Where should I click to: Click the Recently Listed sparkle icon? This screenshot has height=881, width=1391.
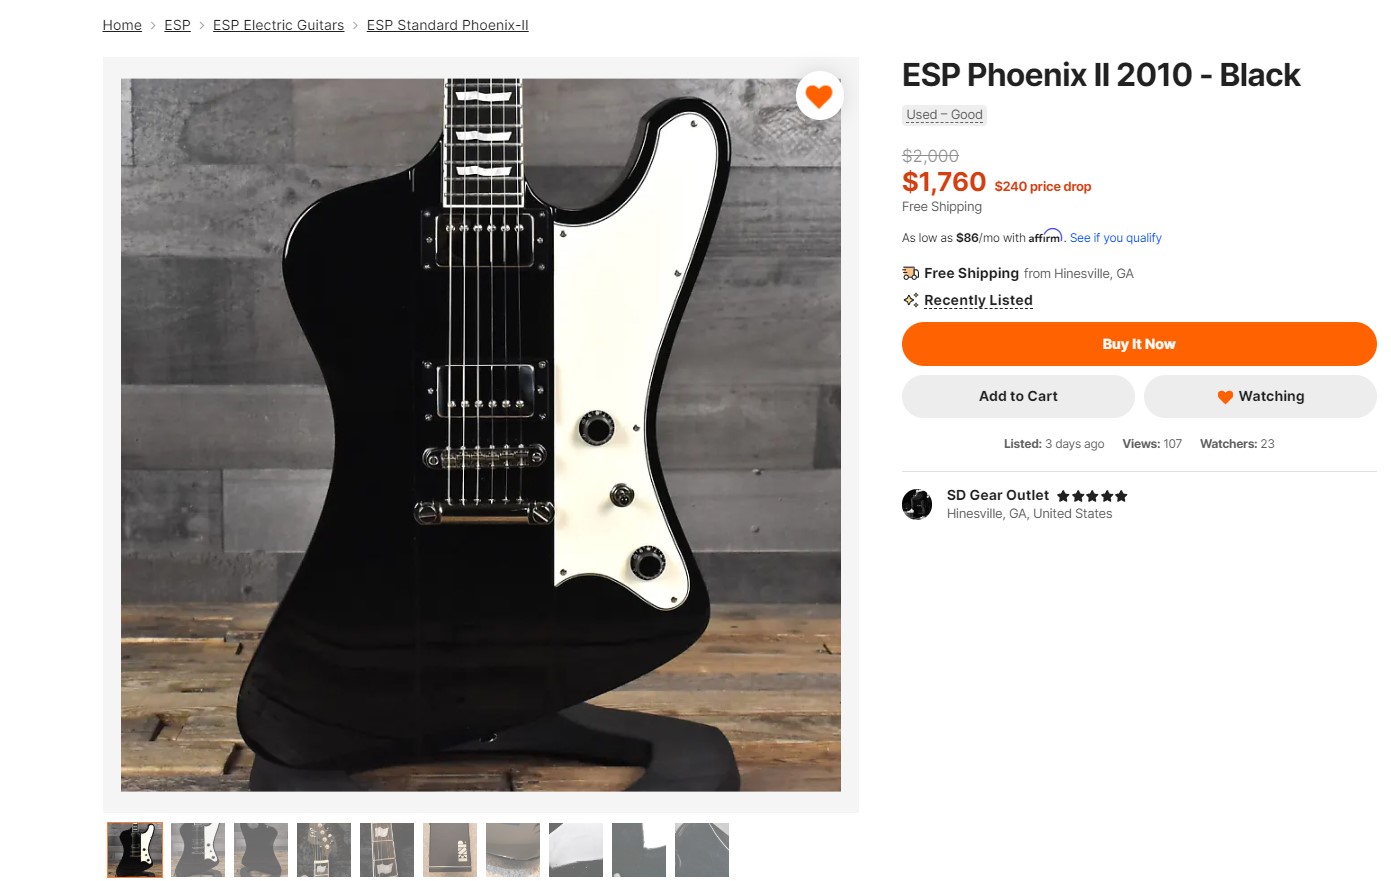coord(910,300)
